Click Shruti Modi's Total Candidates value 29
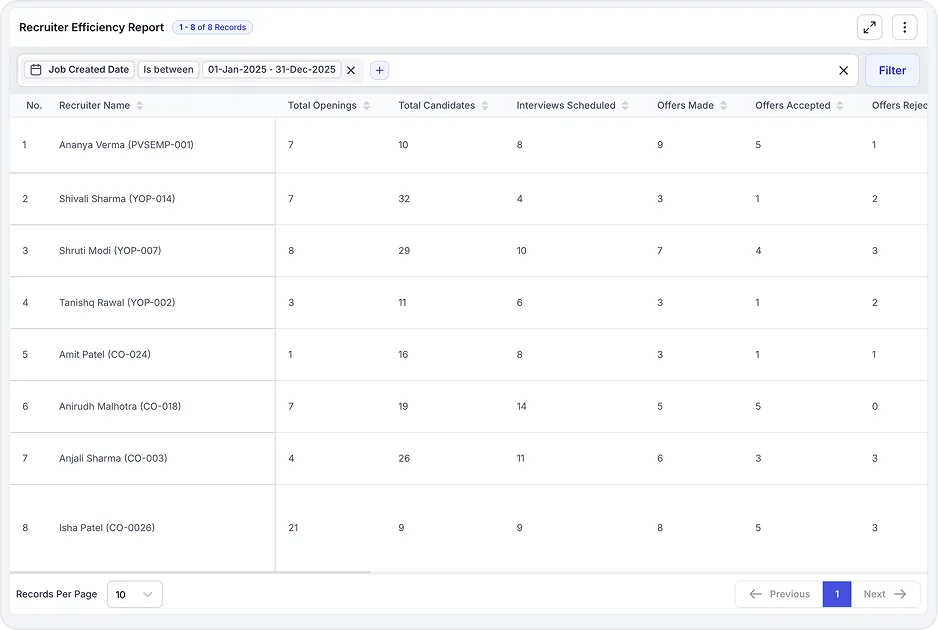The width and height of the screenshot is (938, 630). click(x=404, y=251)
